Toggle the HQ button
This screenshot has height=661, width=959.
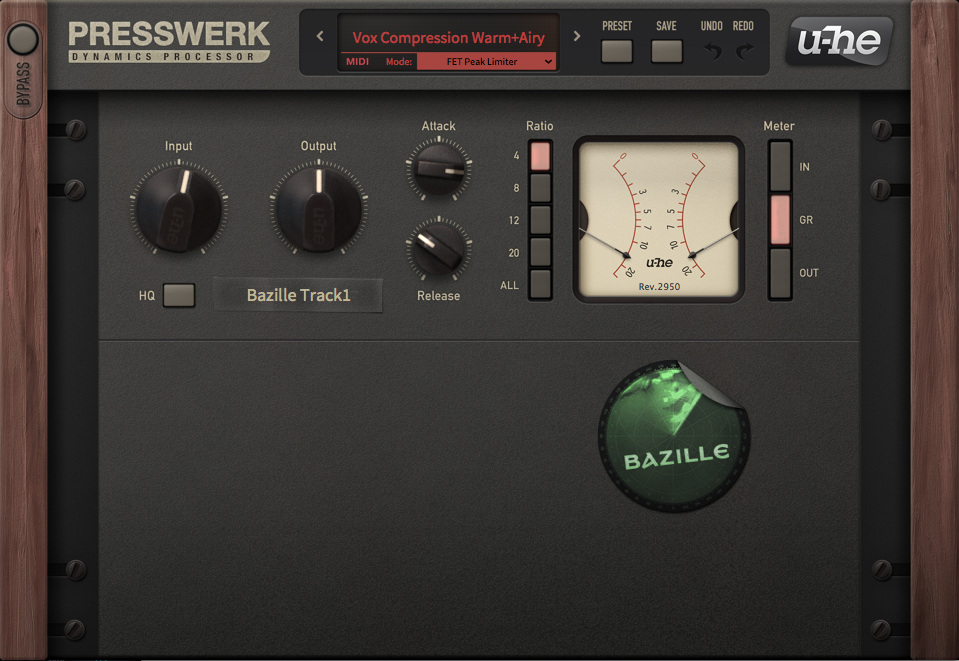pyautogui.click(x=179, y=295)
